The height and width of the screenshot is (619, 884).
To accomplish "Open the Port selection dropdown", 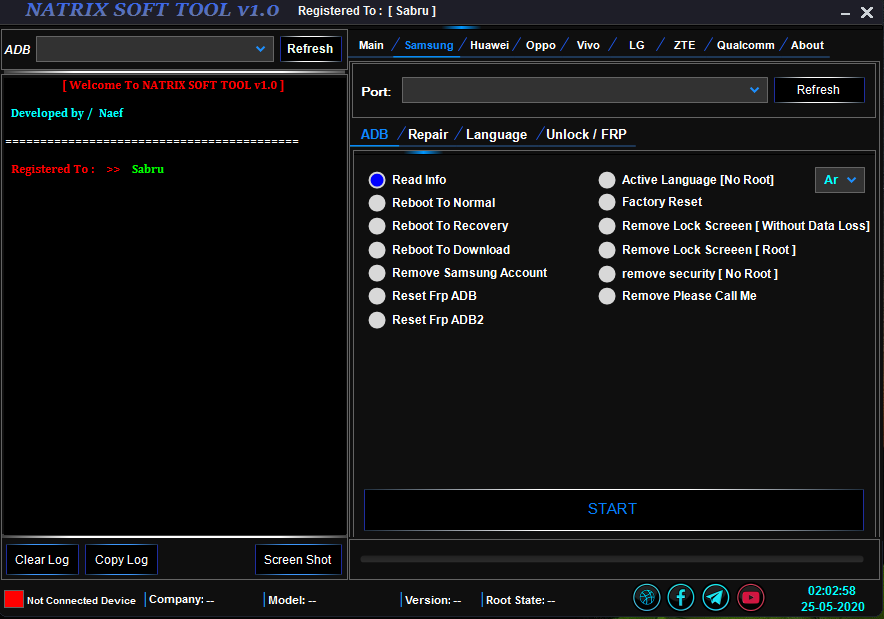I will click(585, 90).
